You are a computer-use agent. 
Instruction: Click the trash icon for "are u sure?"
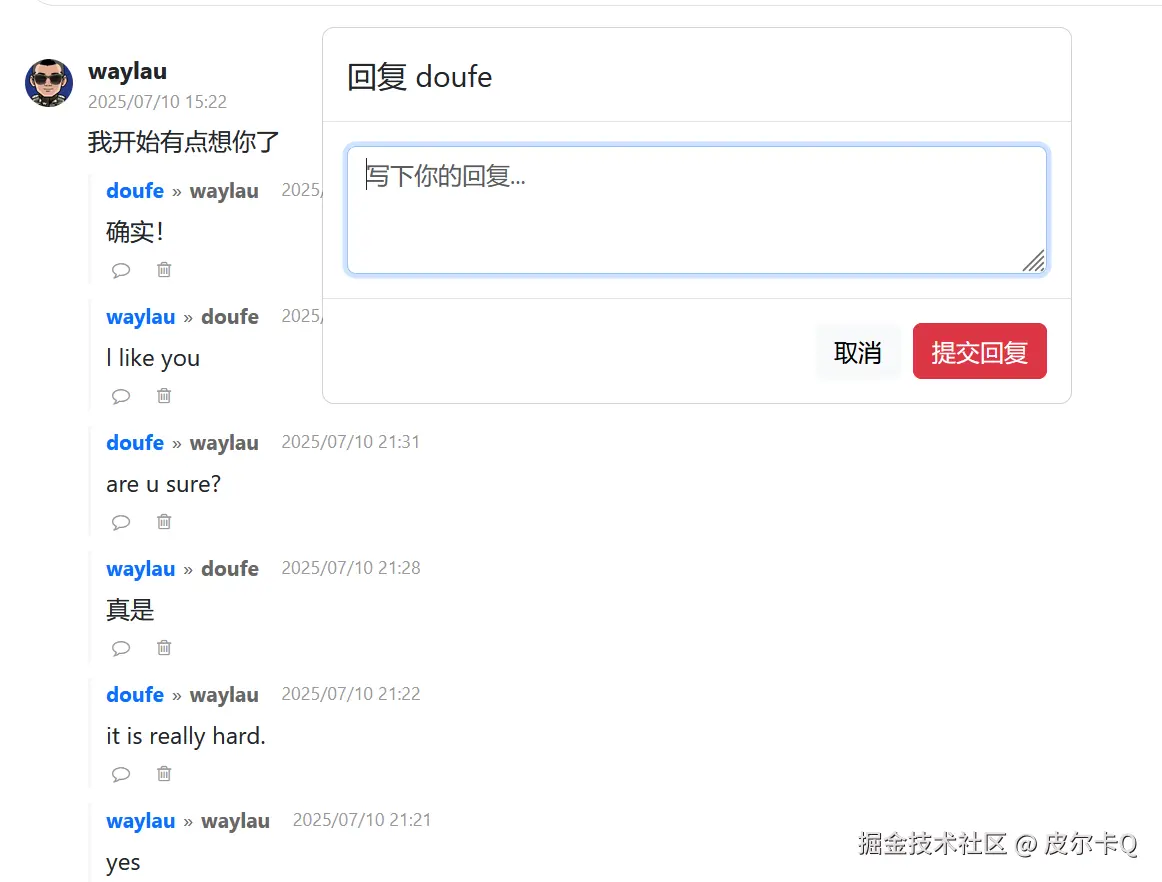[163, 521]
